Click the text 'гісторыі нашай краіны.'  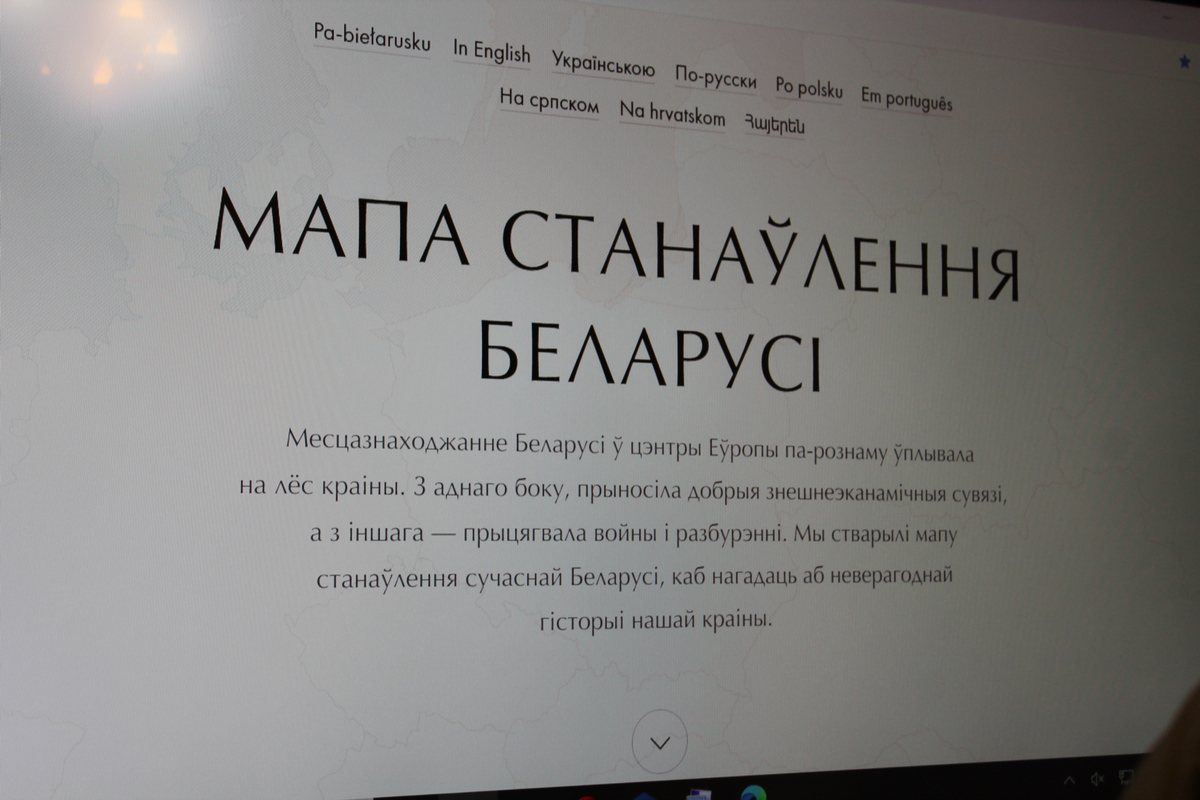[657, 620]
